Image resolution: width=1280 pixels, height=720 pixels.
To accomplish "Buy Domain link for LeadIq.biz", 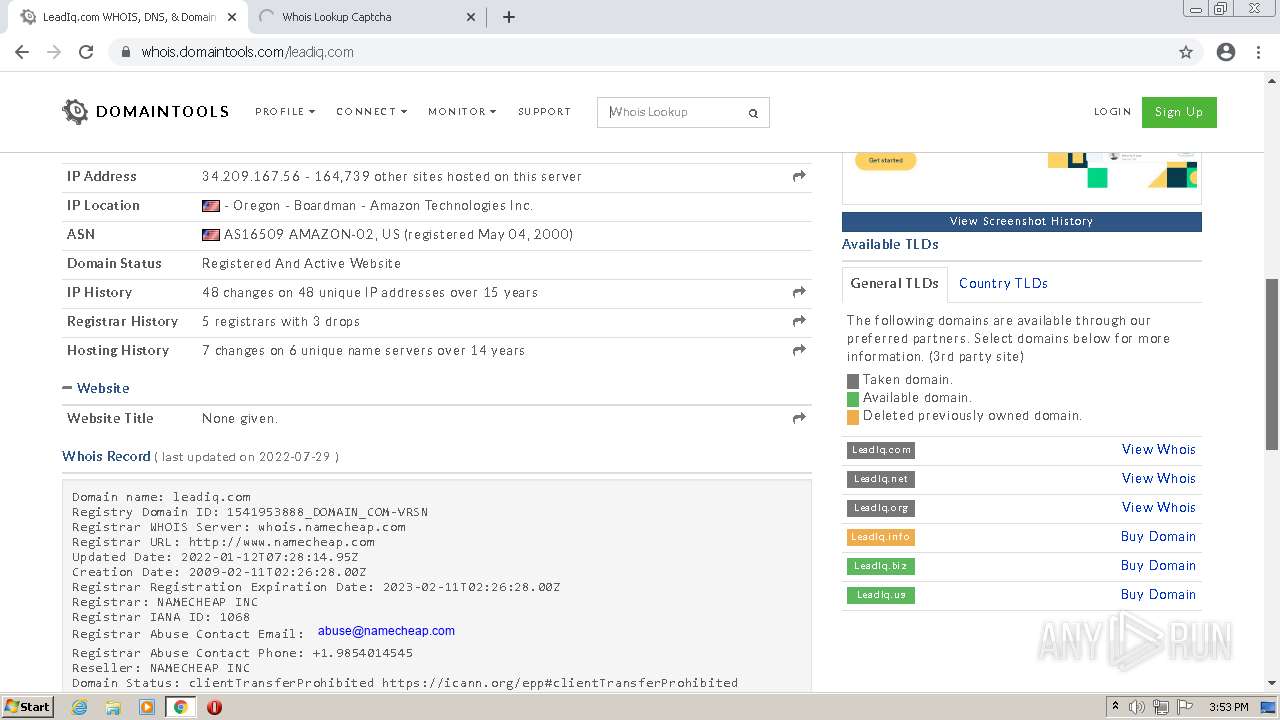I will (x=1158, y=565).
